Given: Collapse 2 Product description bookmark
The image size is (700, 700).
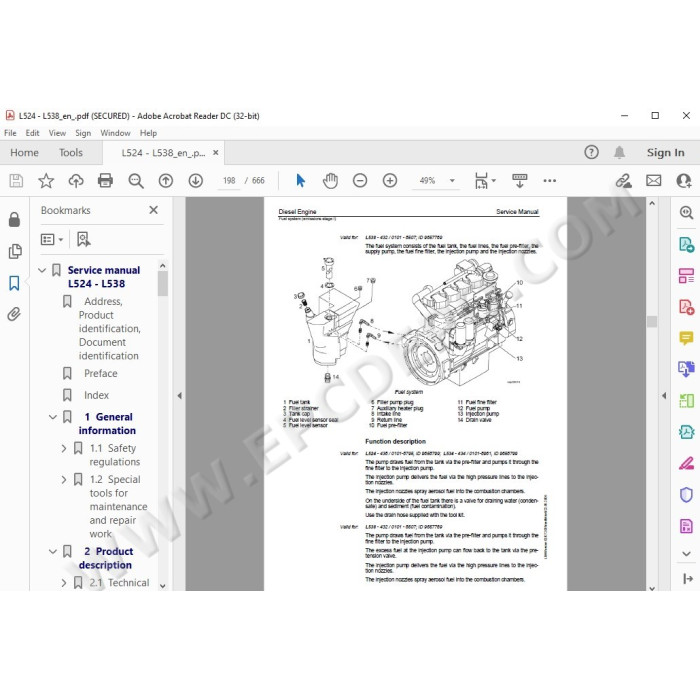Looking at the screenshot, I should (53, 551).
